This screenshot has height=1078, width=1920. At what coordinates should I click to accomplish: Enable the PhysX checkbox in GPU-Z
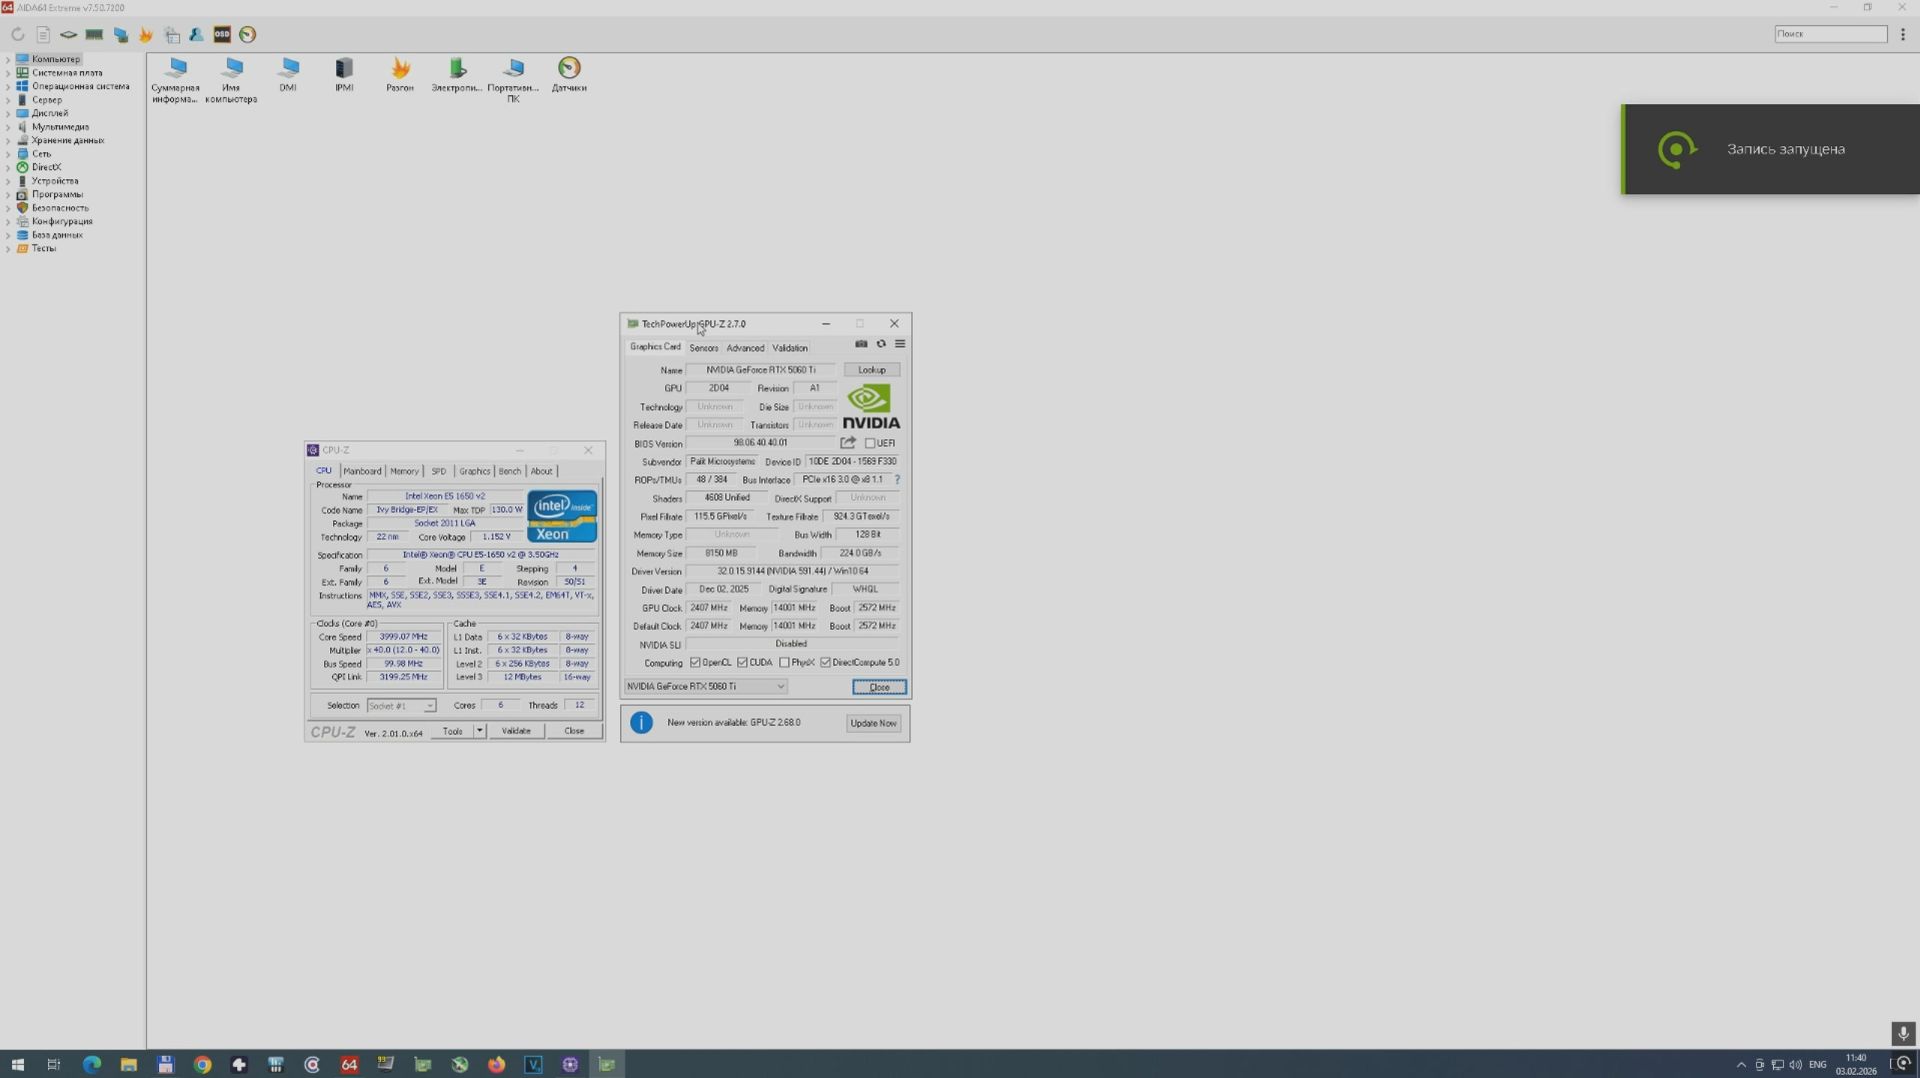click(784, 662)
